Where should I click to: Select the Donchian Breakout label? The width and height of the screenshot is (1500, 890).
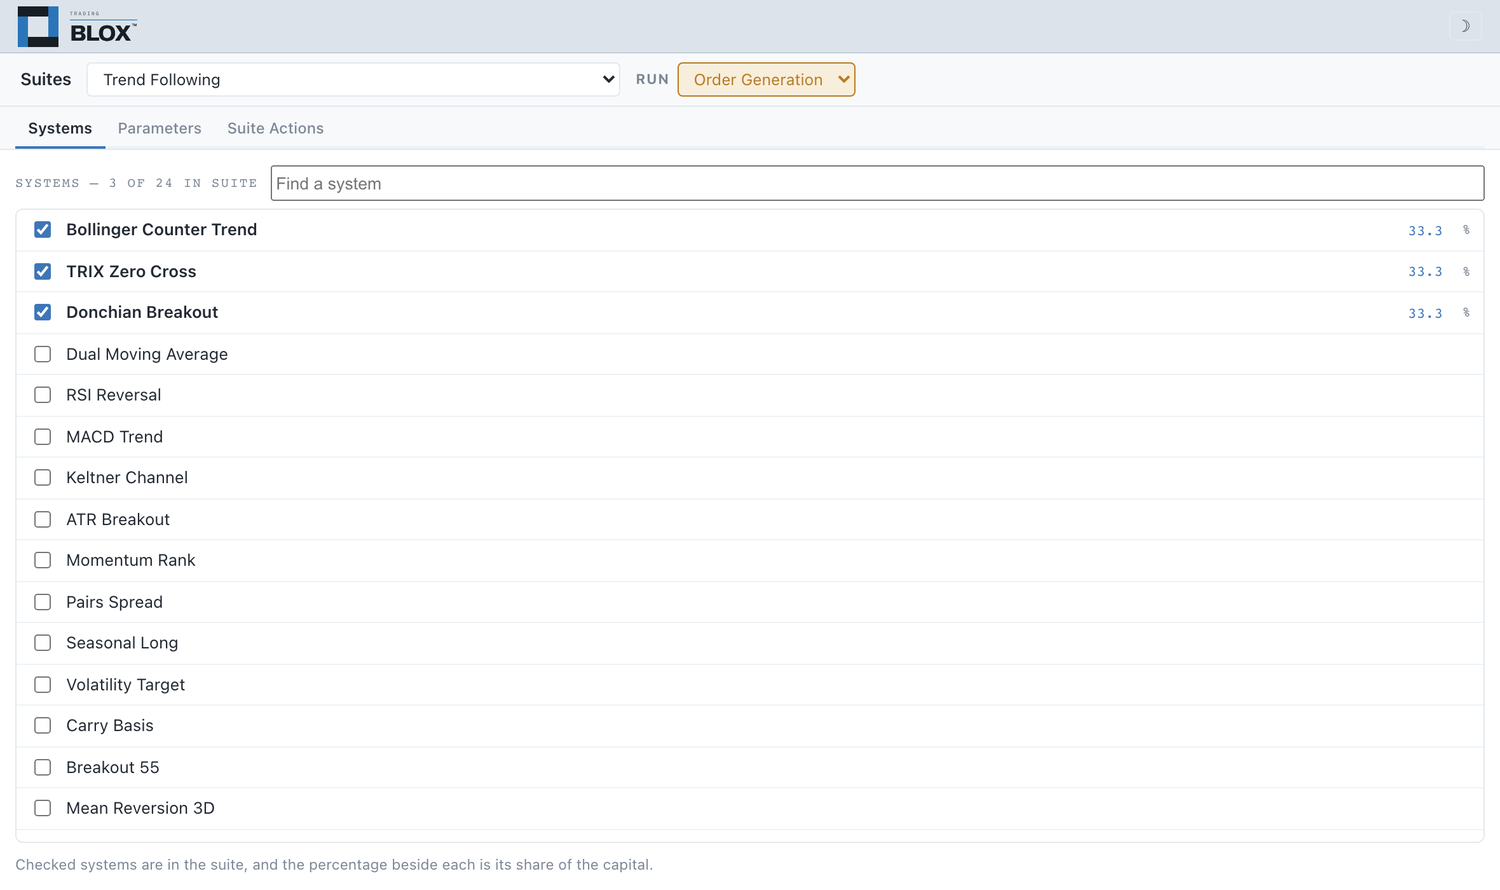click(x=142, y=312)
